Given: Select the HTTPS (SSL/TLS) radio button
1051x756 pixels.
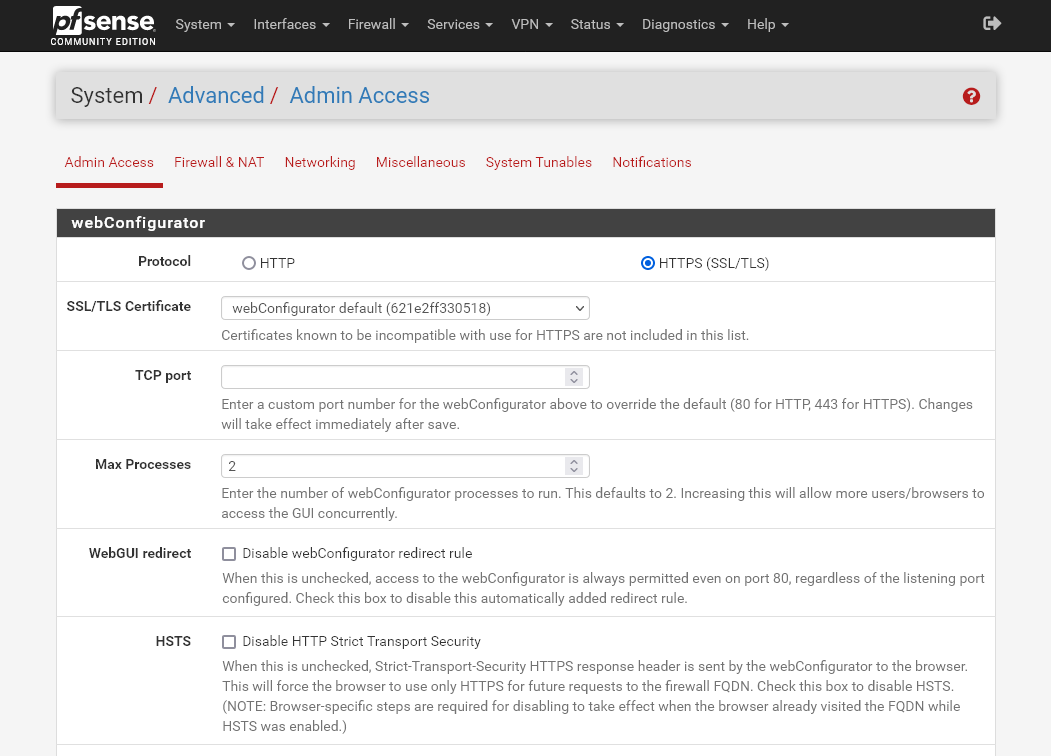Looking at the screenshot, I should pos(648,263).
